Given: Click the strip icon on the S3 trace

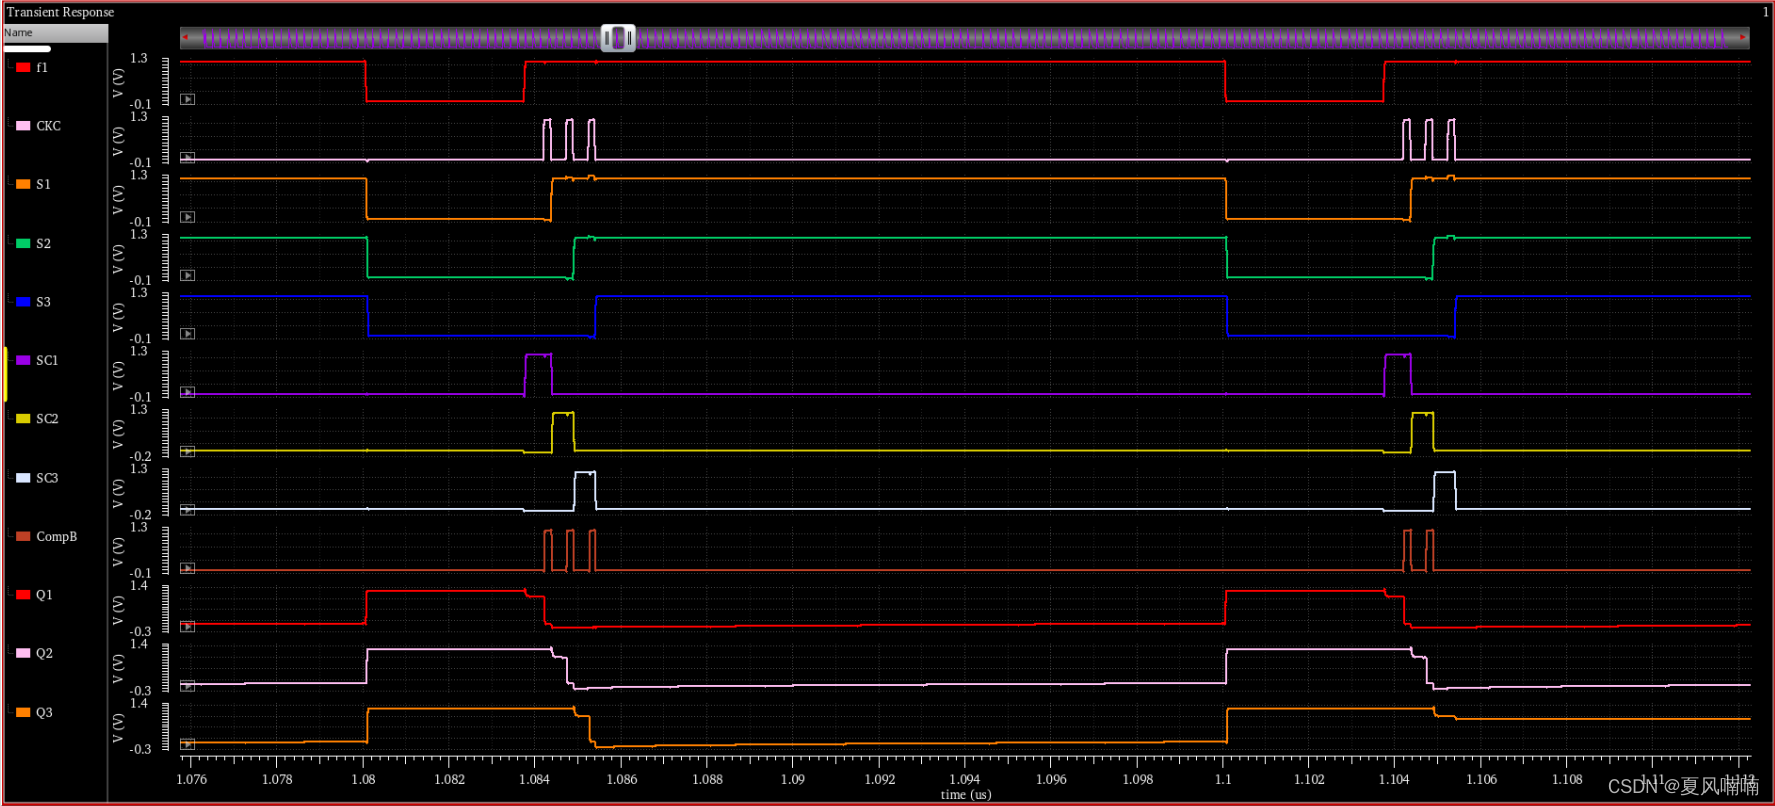Looking at the screenshot, I should pos(187,334).
